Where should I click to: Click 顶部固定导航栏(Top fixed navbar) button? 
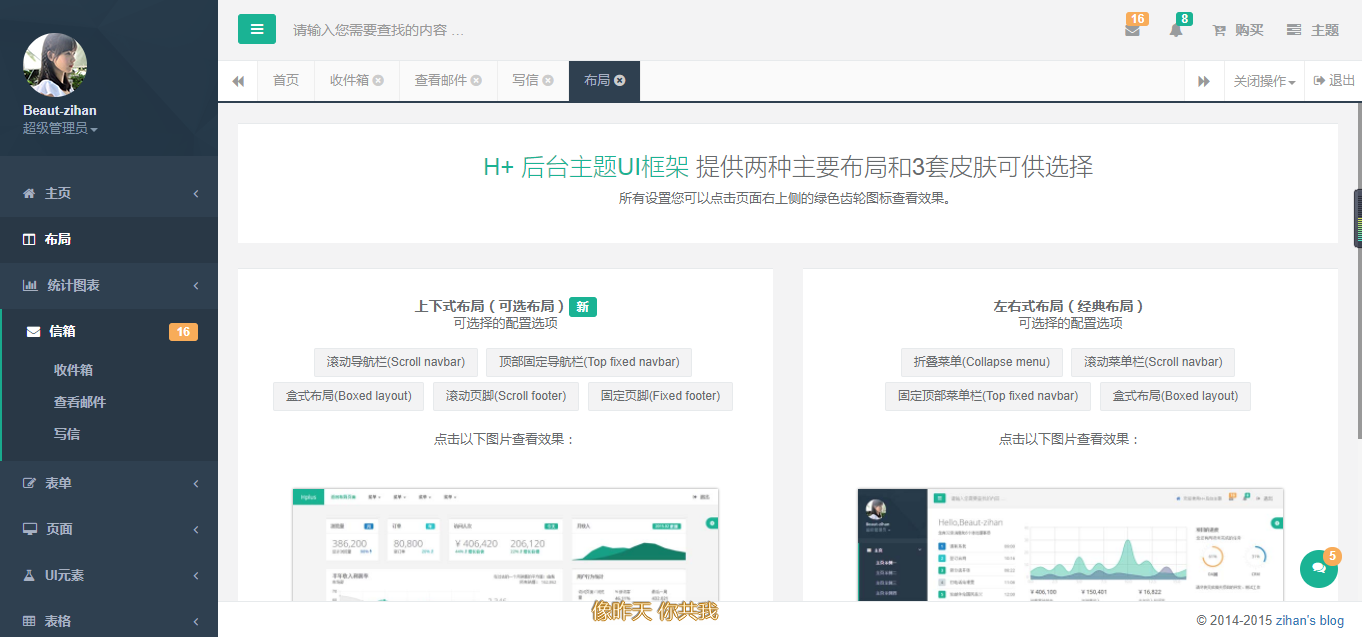pos(589,362)
